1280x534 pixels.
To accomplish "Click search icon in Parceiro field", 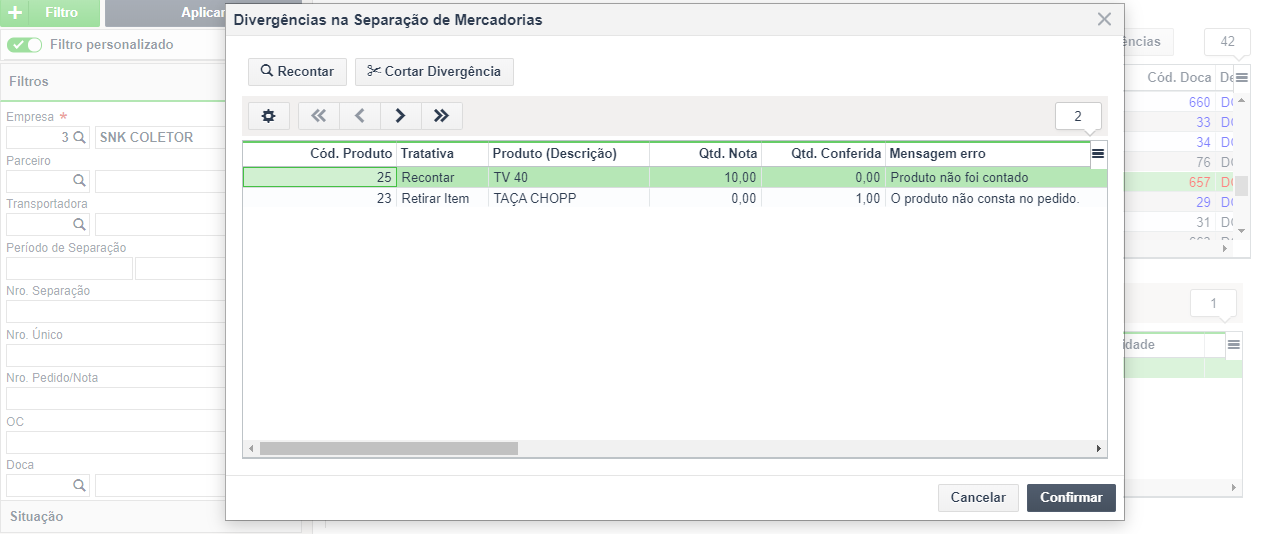I will pos(80,181).
